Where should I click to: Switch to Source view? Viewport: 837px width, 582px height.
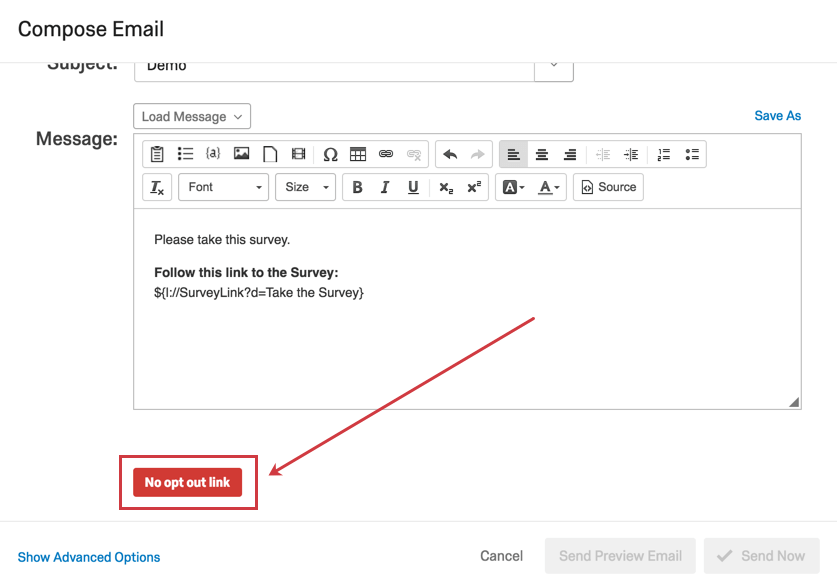[x=608, y=187]
